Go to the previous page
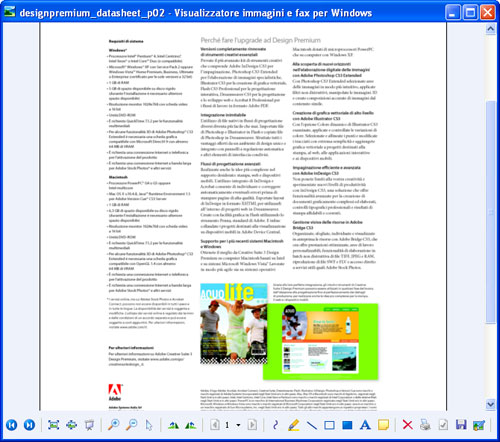 pyautogui.click(x=215, y=425)
